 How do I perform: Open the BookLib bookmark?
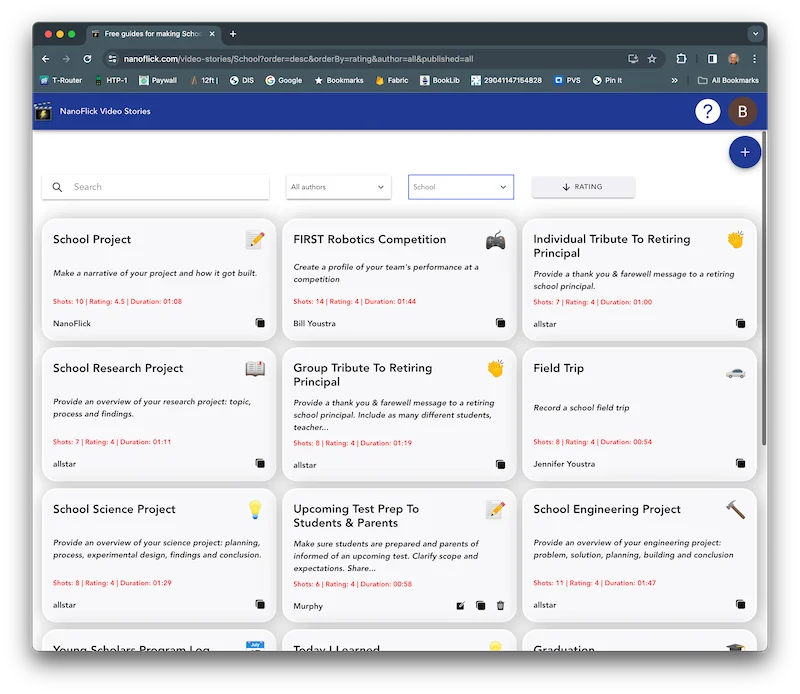(439, 81)
